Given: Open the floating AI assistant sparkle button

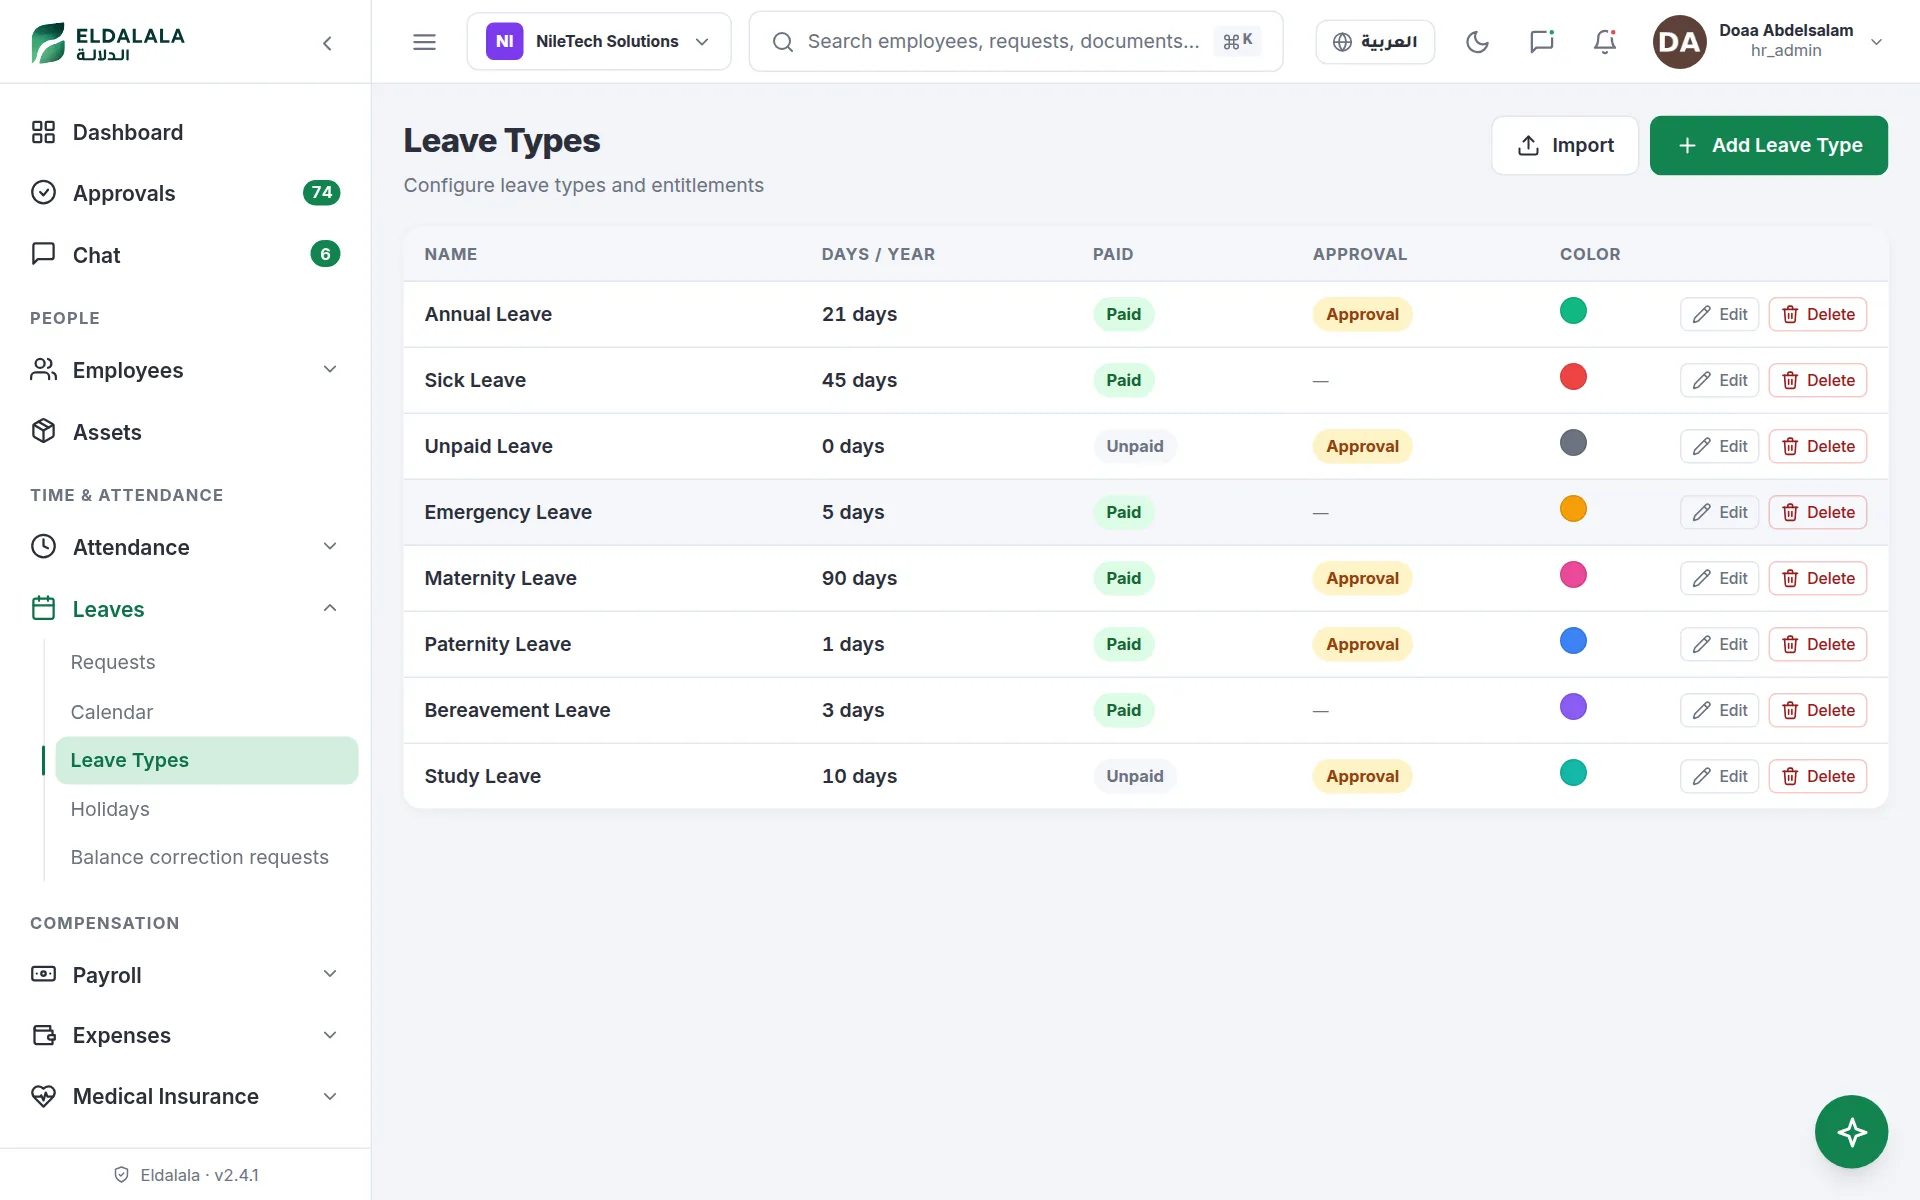Looking at the screenshot, I should point(1851,1132).
